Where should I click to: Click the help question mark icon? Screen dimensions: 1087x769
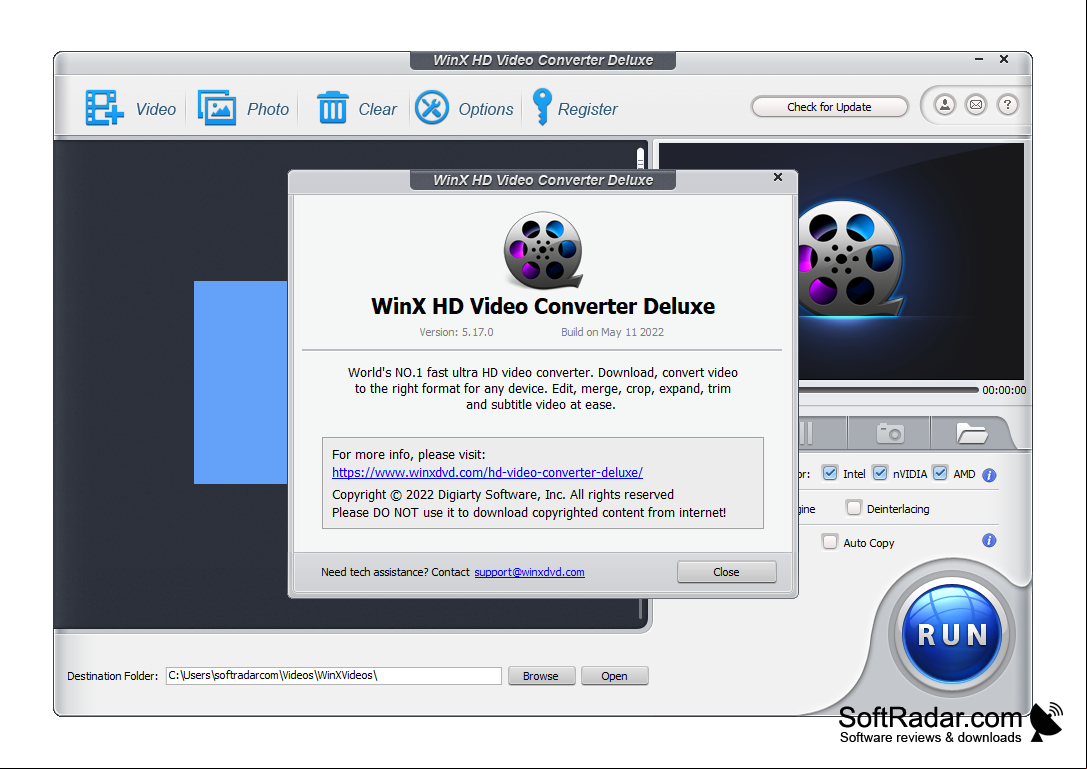[1007, 105]
